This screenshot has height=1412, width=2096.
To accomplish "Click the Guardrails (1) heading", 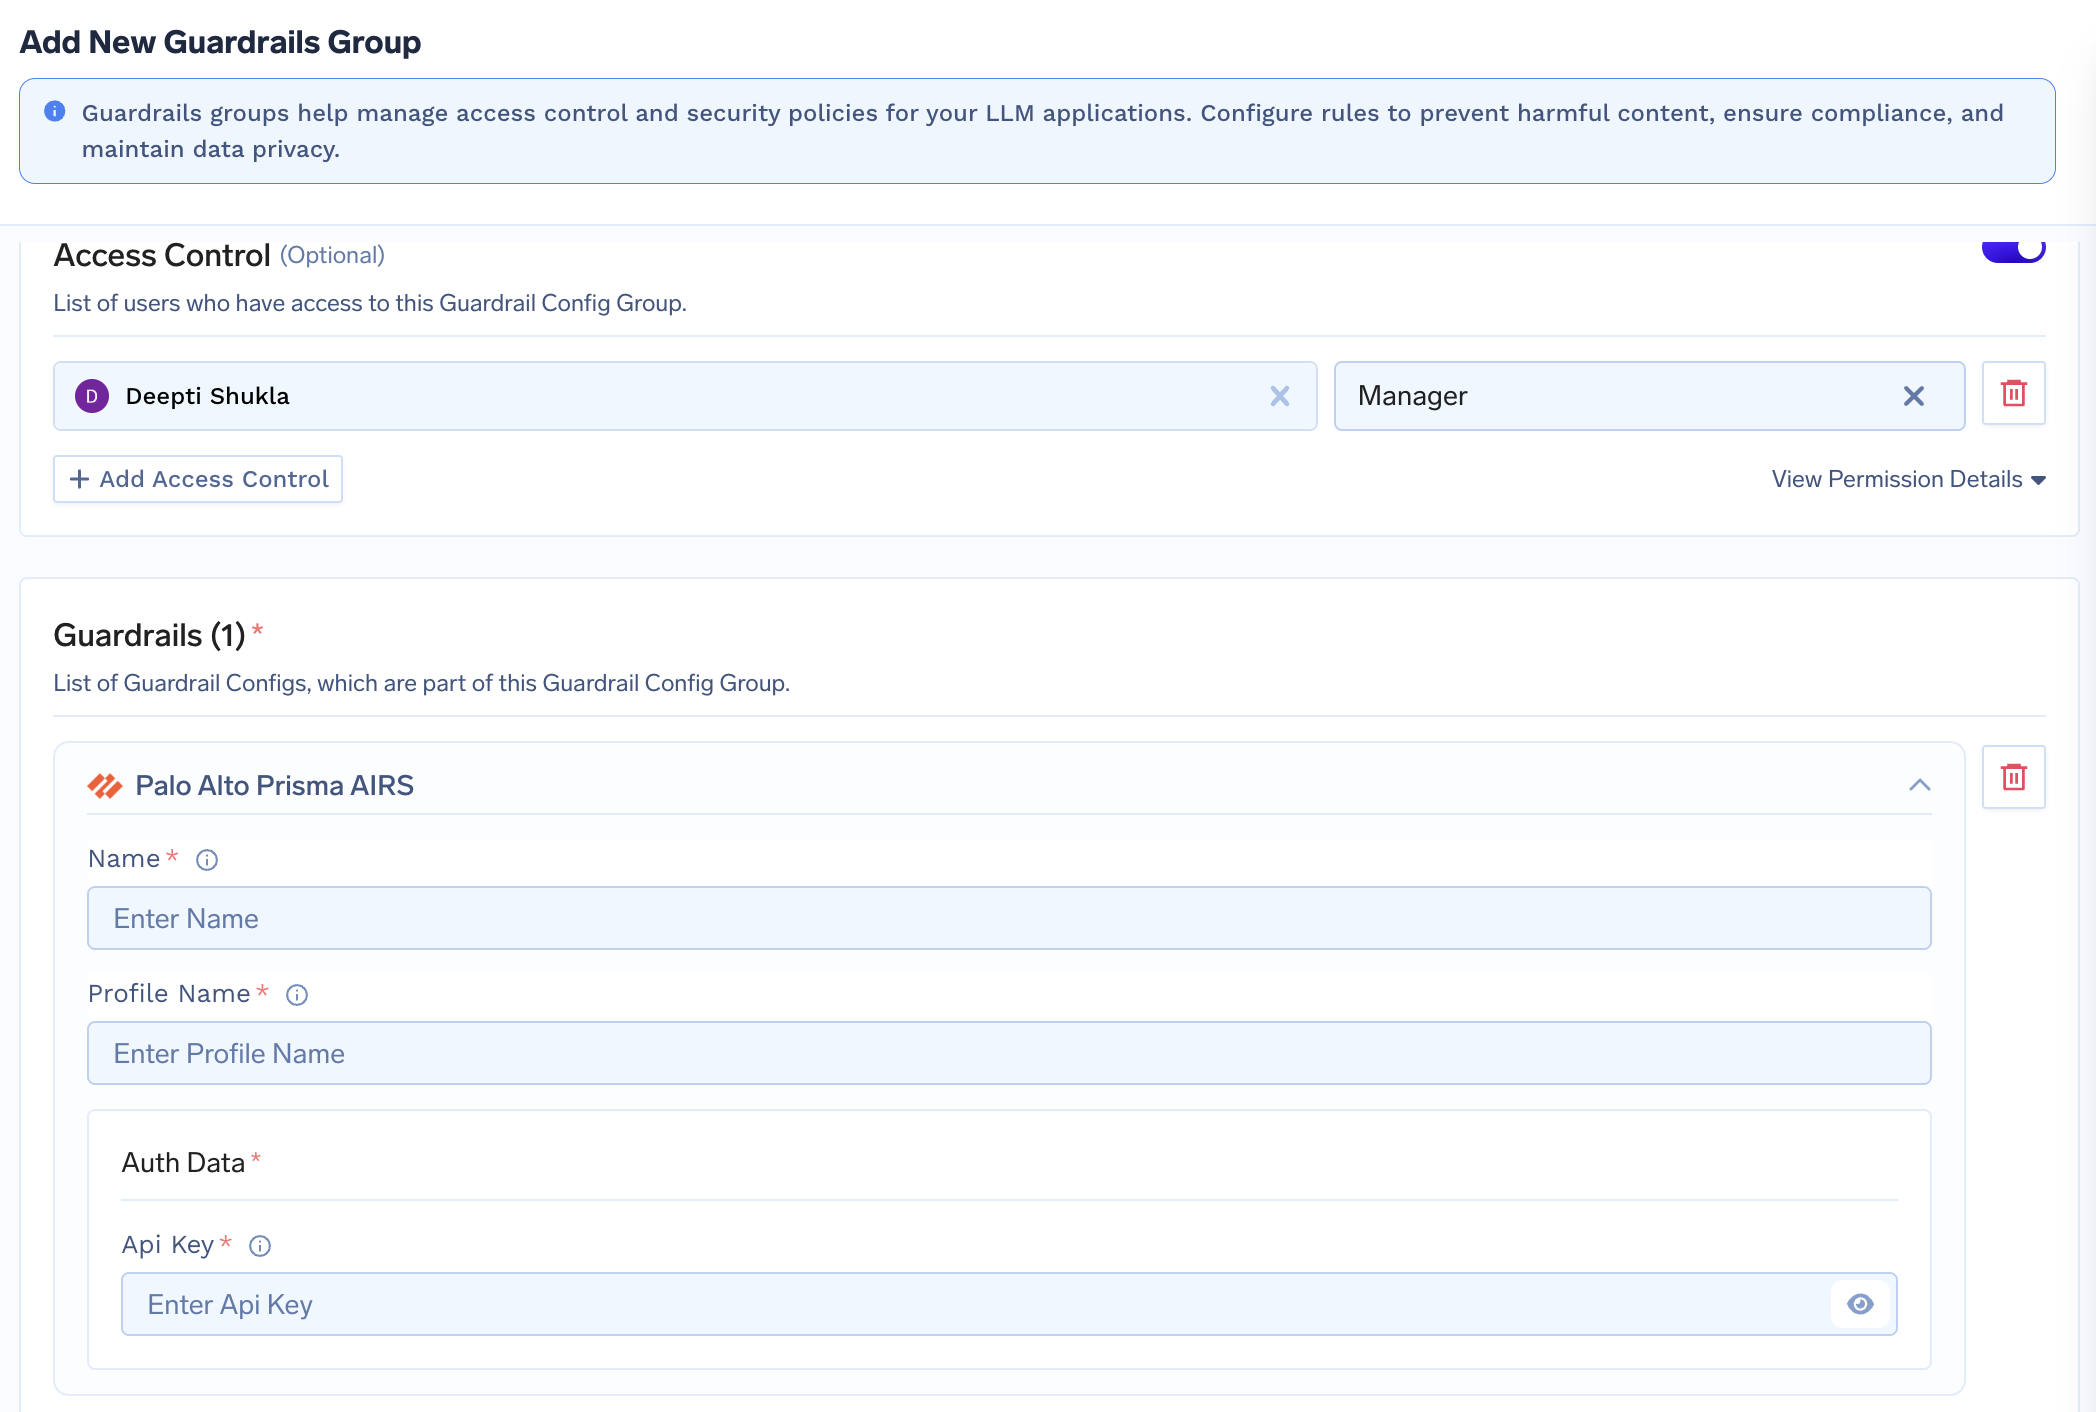I will [x=149, y=635].
